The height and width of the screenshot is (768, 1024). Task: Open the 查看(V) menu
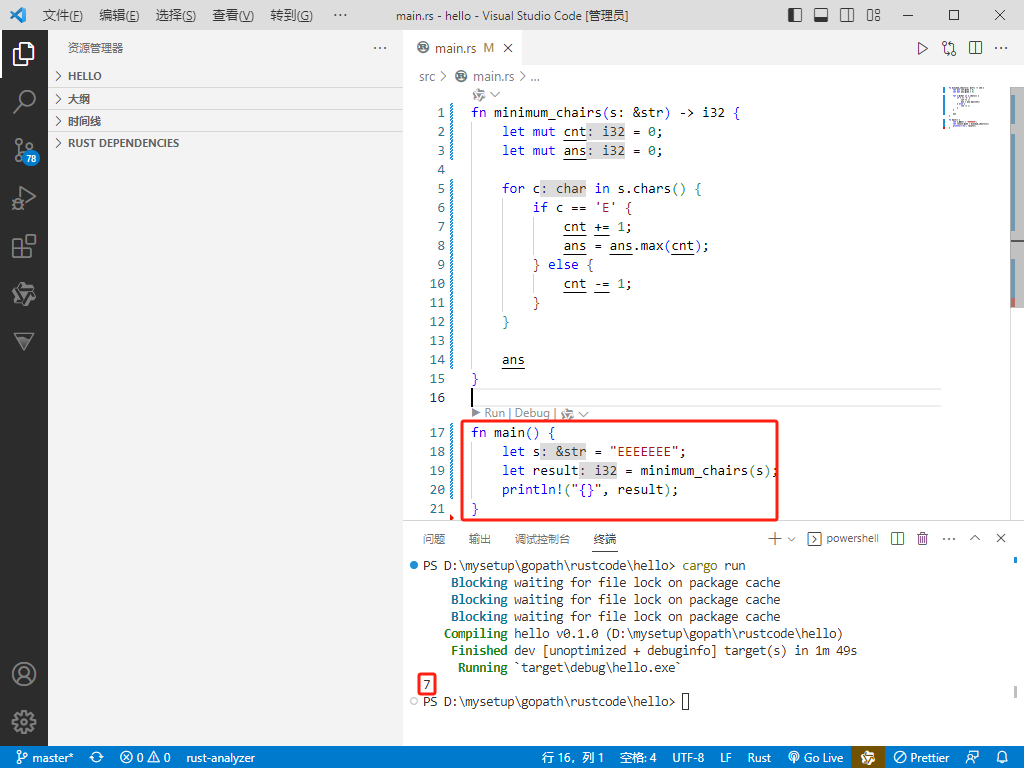coord(233,15)
